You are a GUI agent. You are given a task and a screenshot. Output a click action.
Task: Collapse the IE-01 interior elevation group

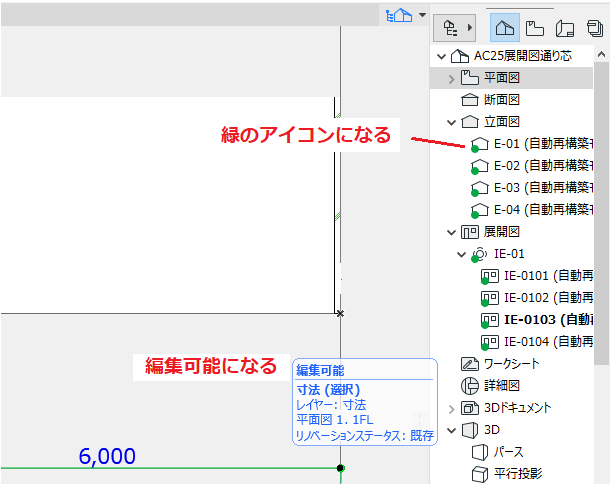tap(461, 255)
